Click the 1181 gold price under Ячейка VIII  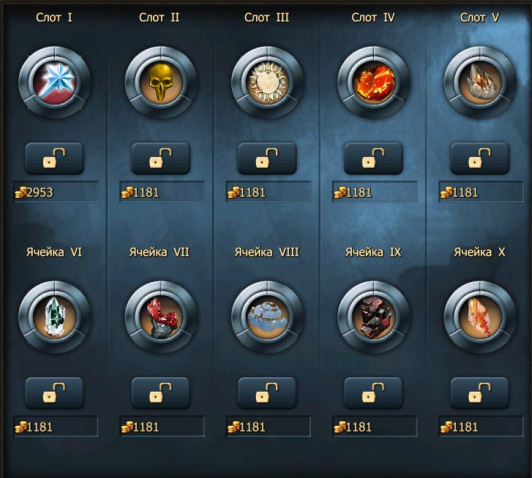click(268, 426)
